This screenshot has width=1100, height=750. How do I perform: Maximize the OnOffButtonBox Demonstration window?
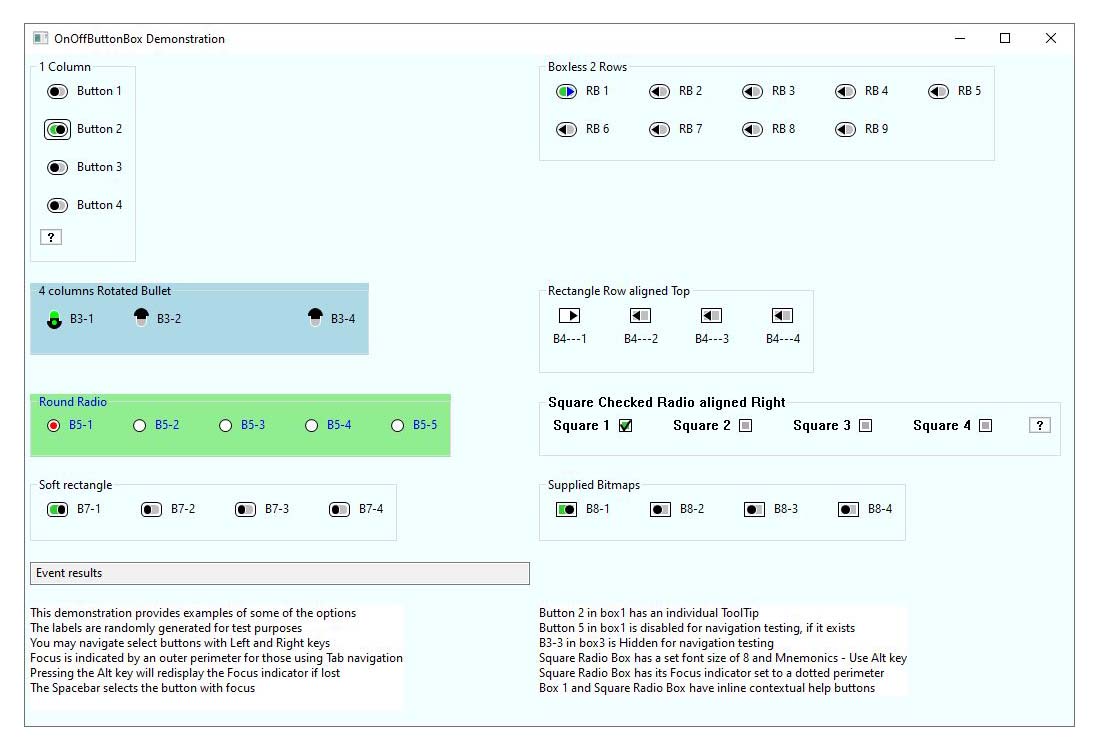pyautogui.click(x=1005, y=39)
